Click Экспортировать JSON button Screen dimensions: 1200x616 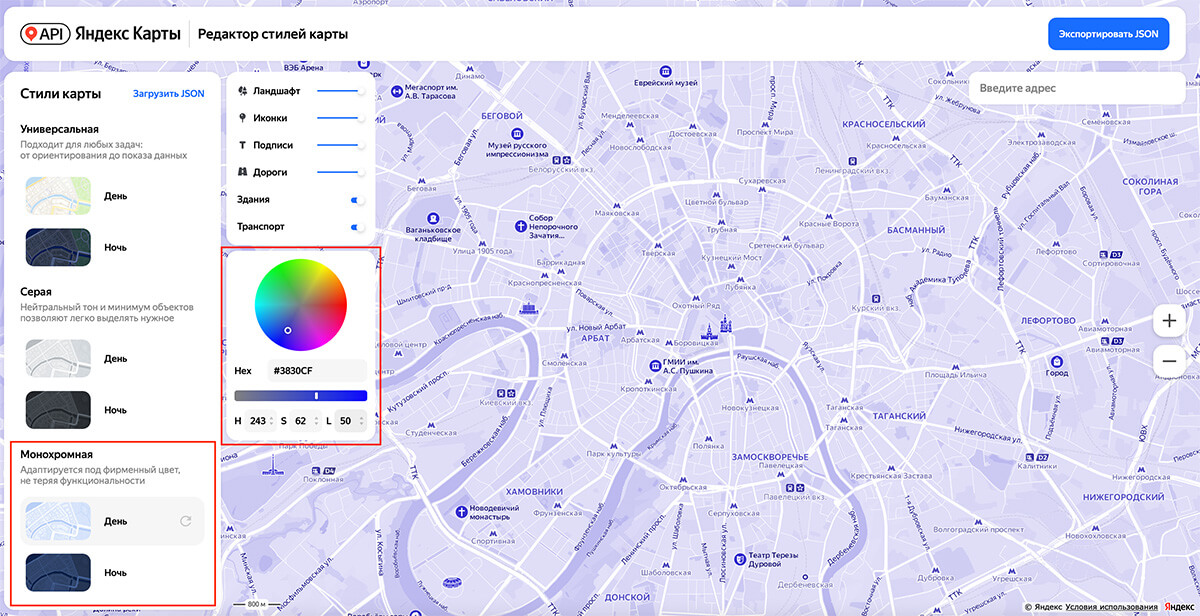[x=1108, y=34]
